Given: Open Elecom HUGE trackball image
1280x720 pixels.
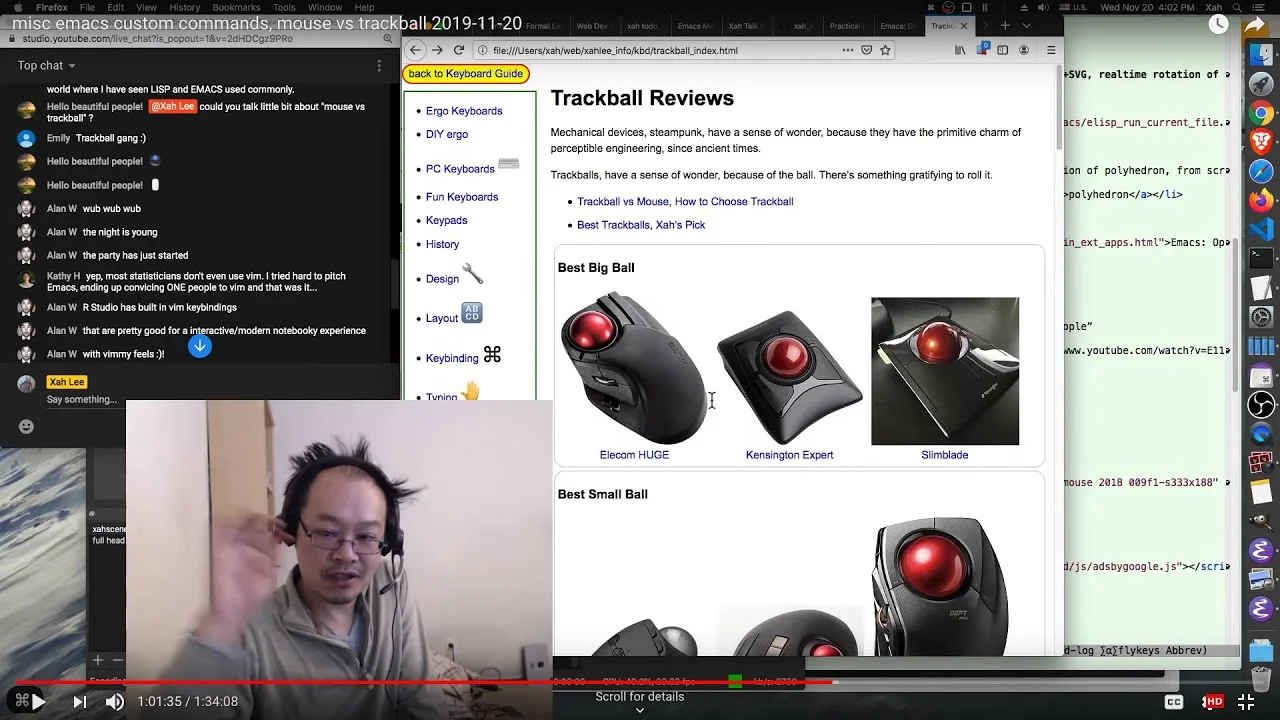Looking at the screenshot, I should [634, 369].
